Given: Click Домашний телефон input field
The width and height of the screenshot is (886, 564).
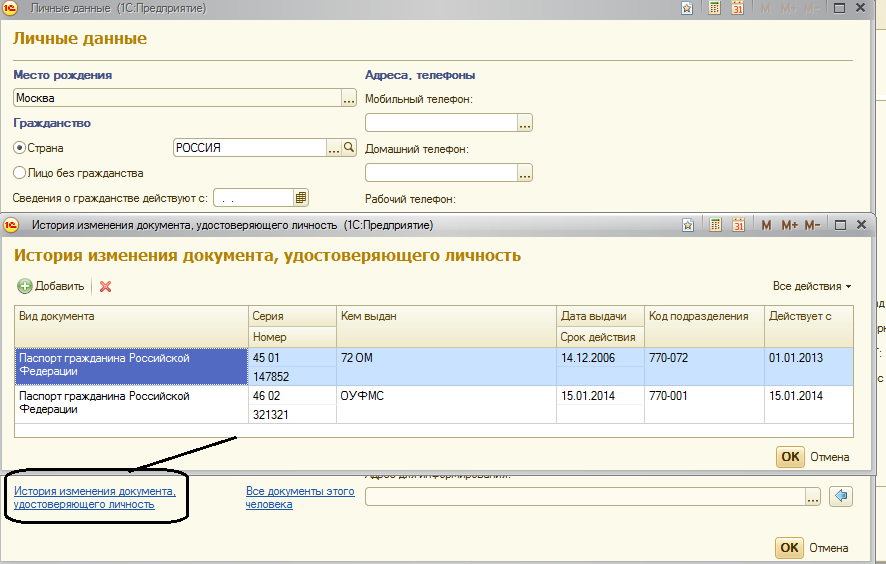Looking at the screenshot, I should pos(441,172).
